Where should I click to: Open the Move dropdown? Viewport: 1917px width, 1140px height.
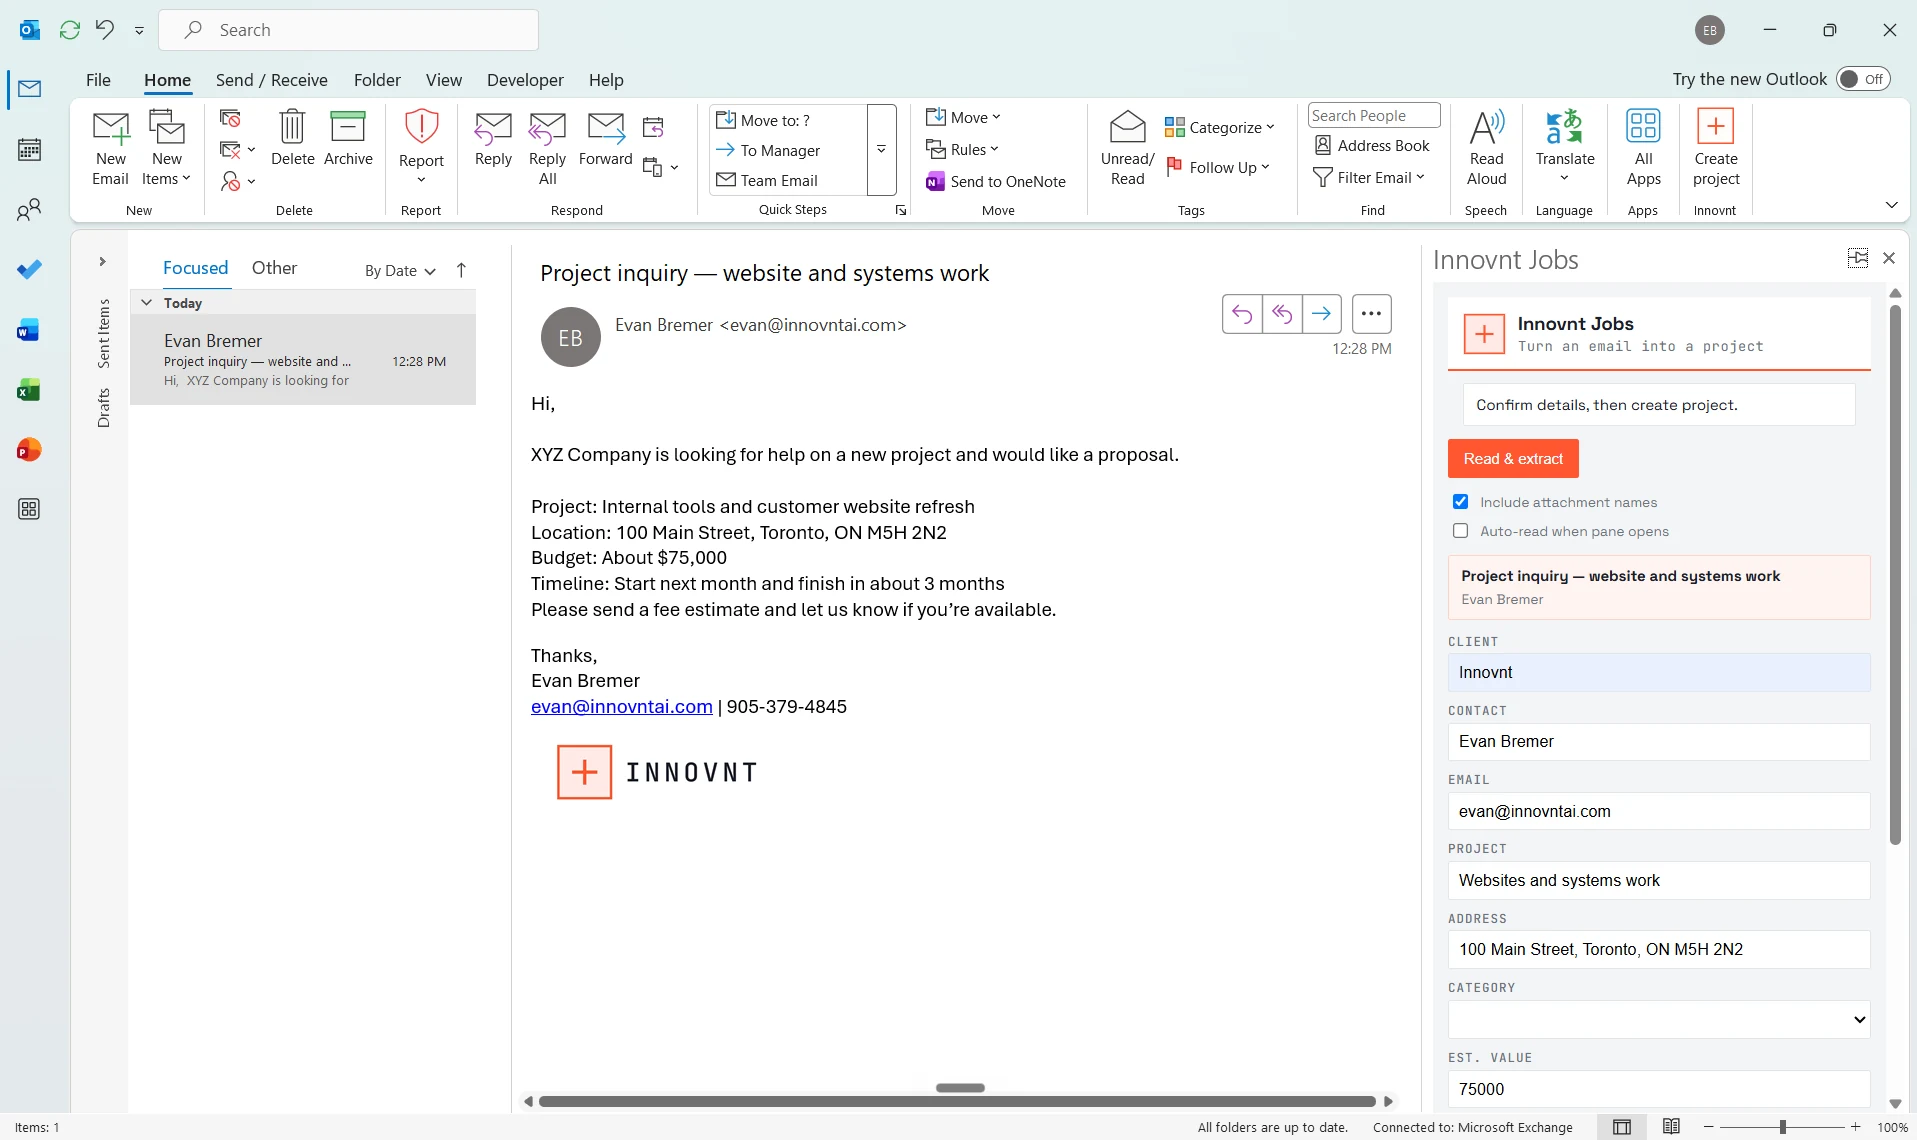click(x=963, y=118)
